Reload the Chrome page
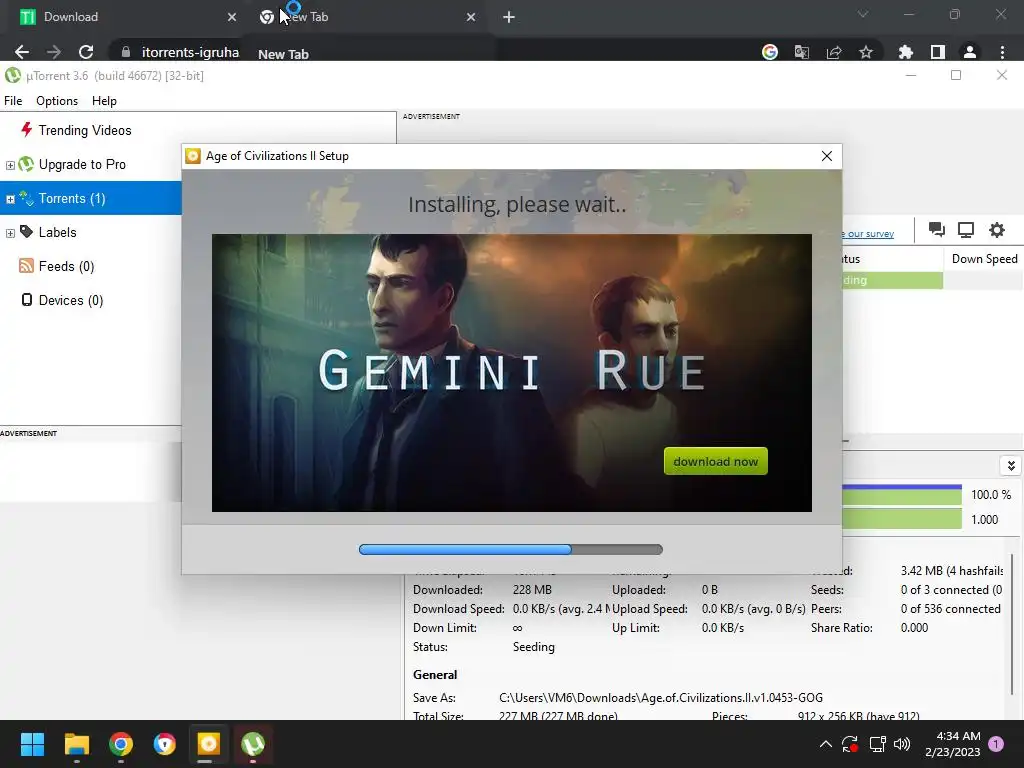The height and width of the screenshot is (768, 1024). click(x=86, y=52)
